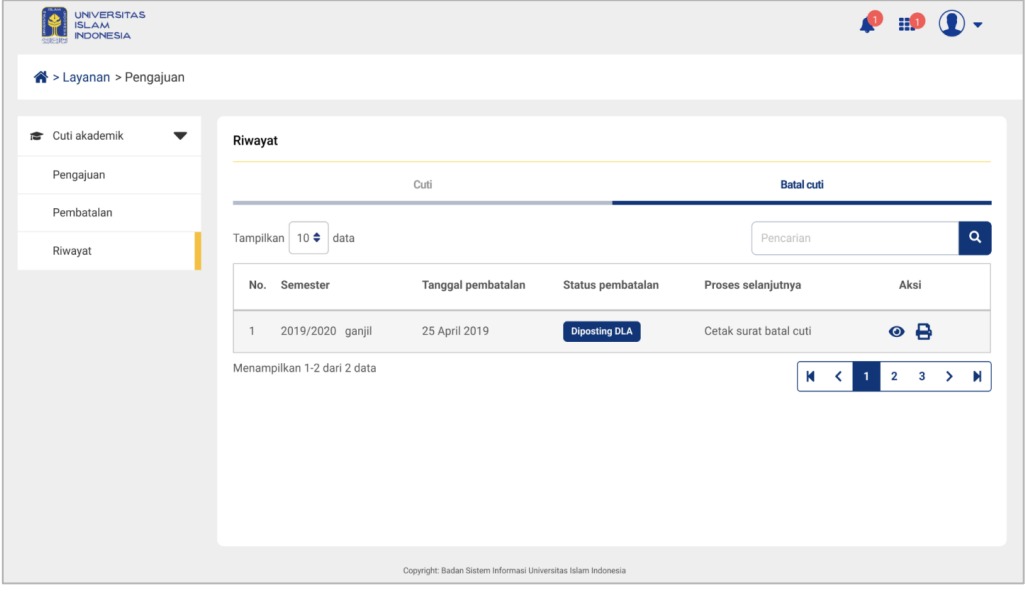Go to next page arrow
Viewport: 1031px width, 593px height.
[949, 377]
